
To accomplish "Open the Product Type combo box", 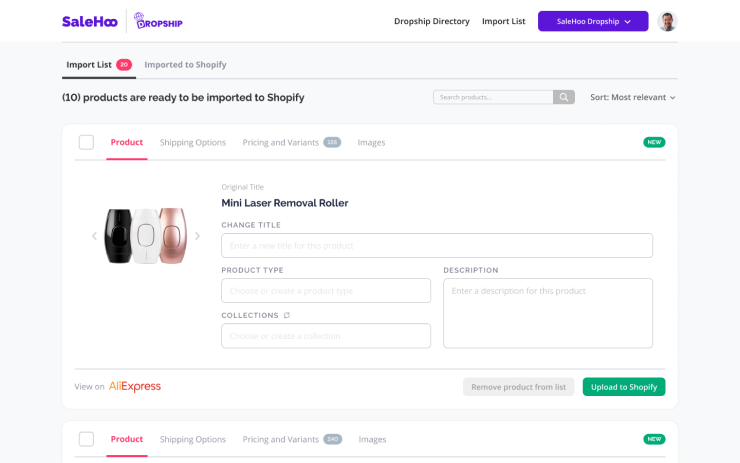I will pyautogui.click(x=326, y=291).
